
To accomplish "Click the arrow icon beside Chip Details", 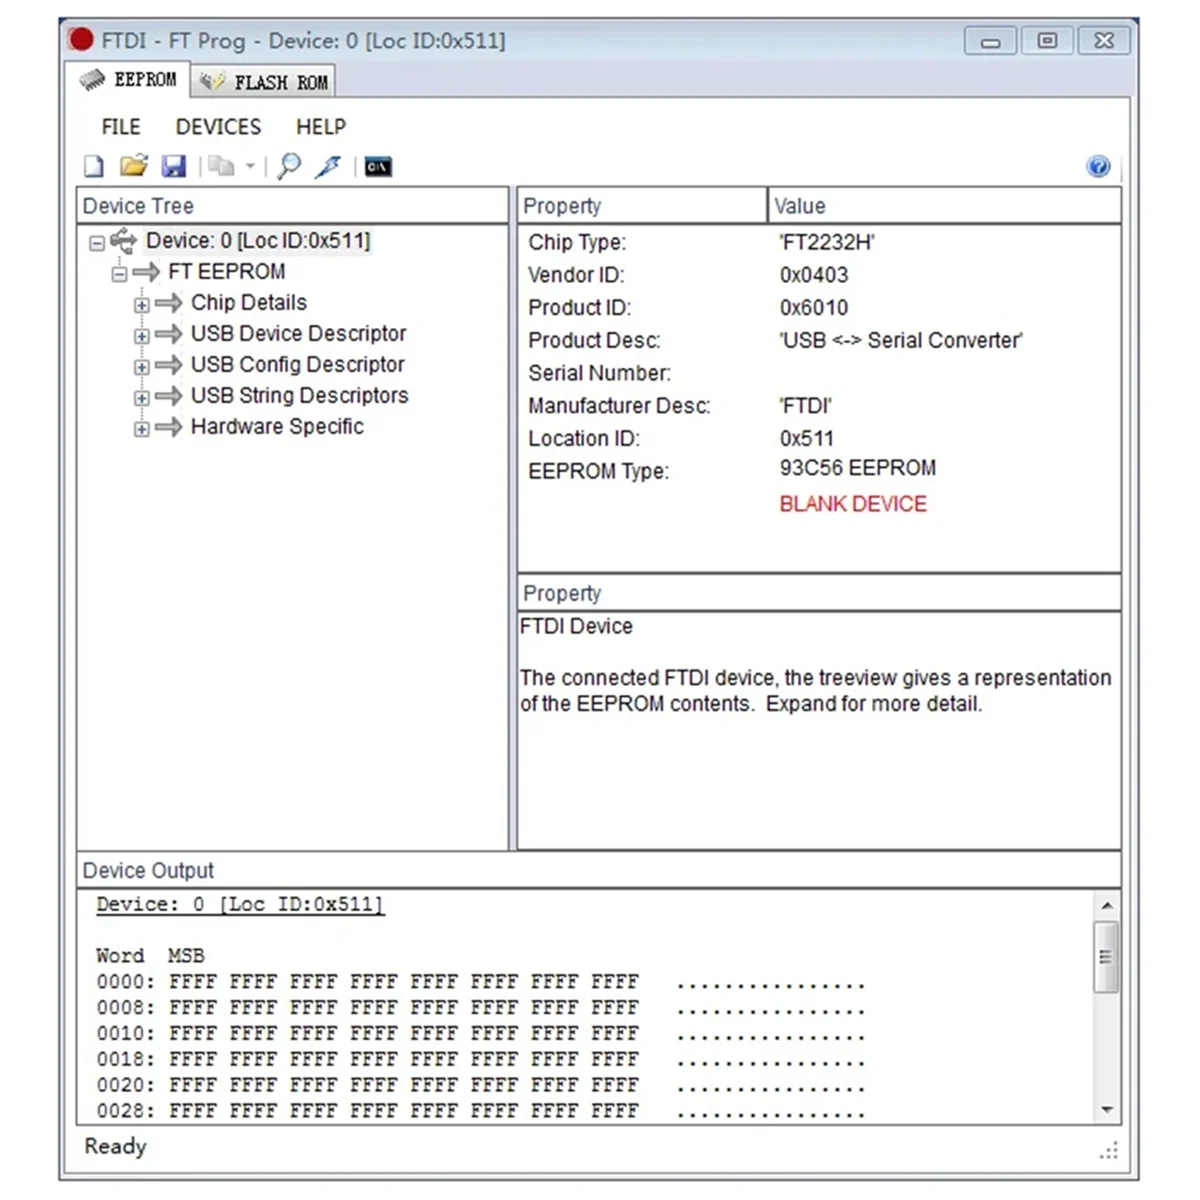I will 169,303.
